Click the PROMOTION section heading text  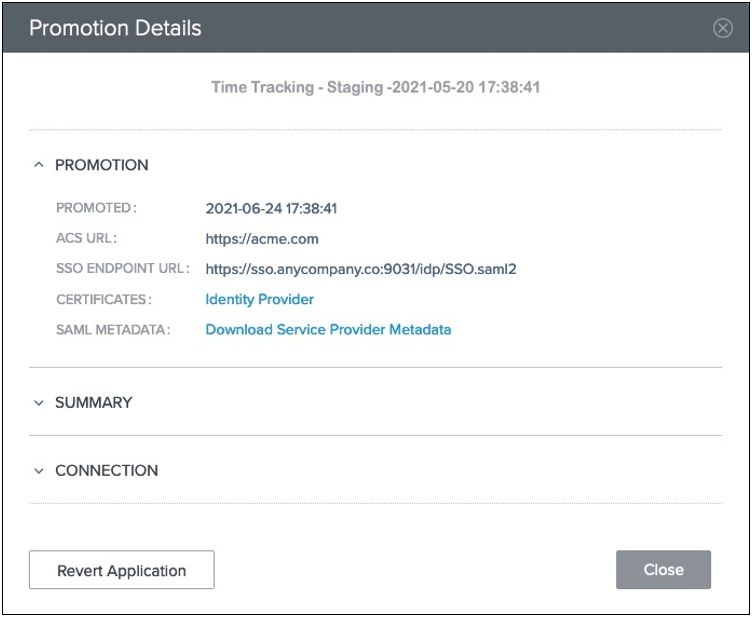click(101, 165)
